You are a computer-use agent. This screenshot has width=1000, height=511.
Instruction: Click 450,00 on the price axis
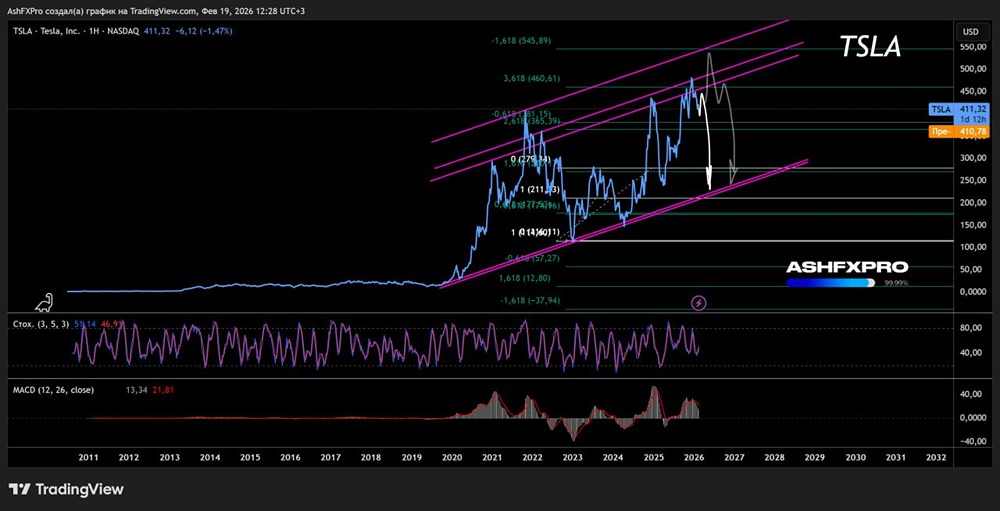point(971,91)
